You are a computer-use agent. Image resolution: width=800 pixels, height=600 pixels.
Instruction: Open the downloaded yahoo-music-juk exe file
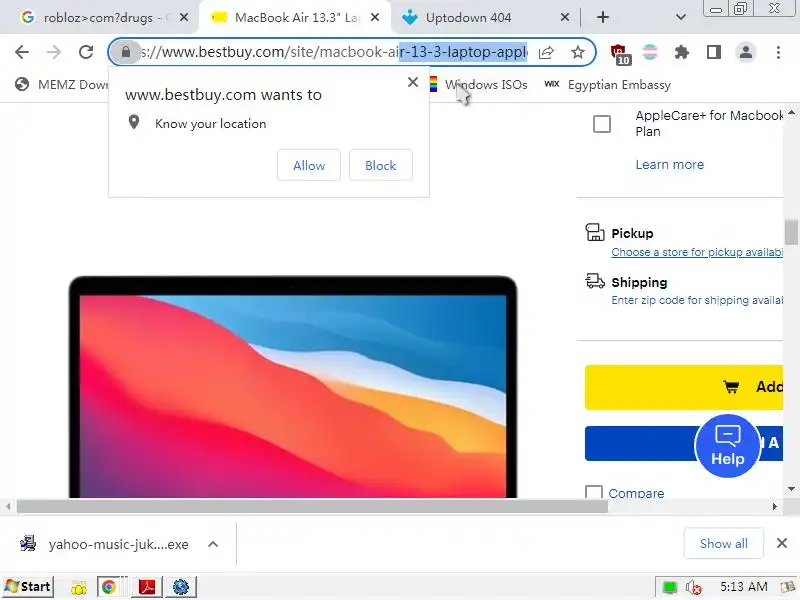[x=105, y=544]
